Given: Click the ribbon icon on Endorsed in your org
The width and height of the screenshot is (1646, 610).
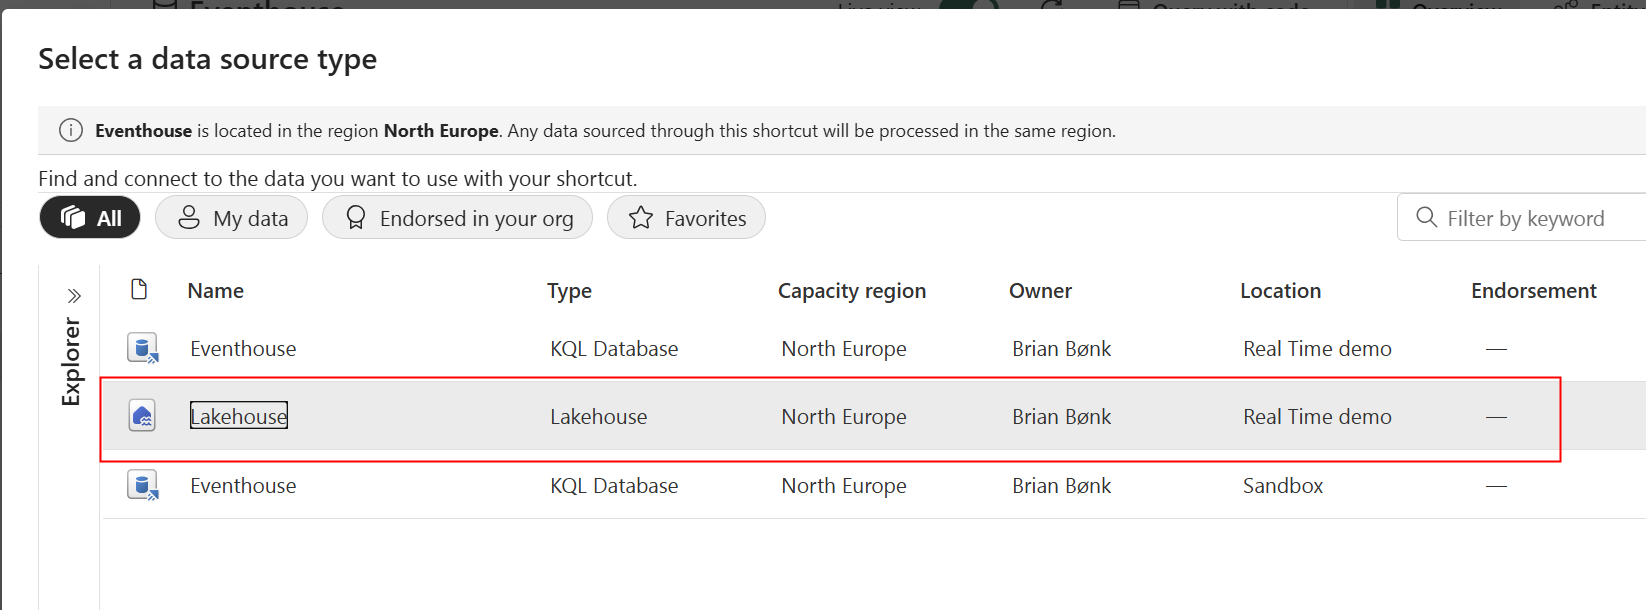Looking at the screenshot, I should coord(355,218).
